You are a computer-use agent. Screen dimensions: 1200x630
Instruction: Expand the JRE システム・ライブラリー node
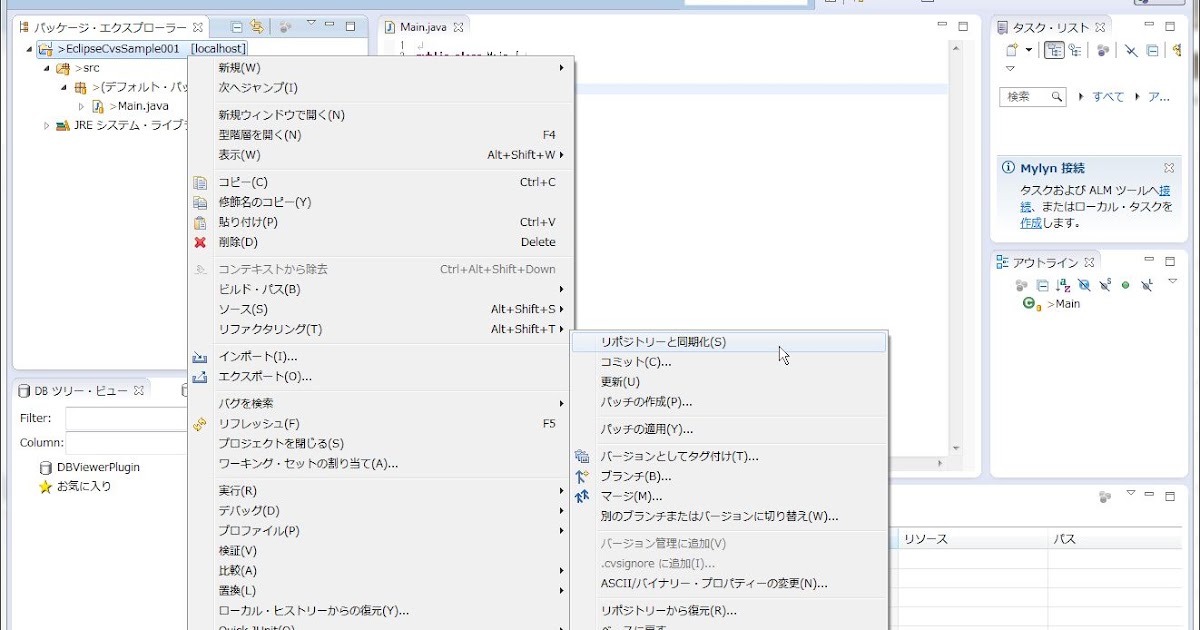[46, 125]
